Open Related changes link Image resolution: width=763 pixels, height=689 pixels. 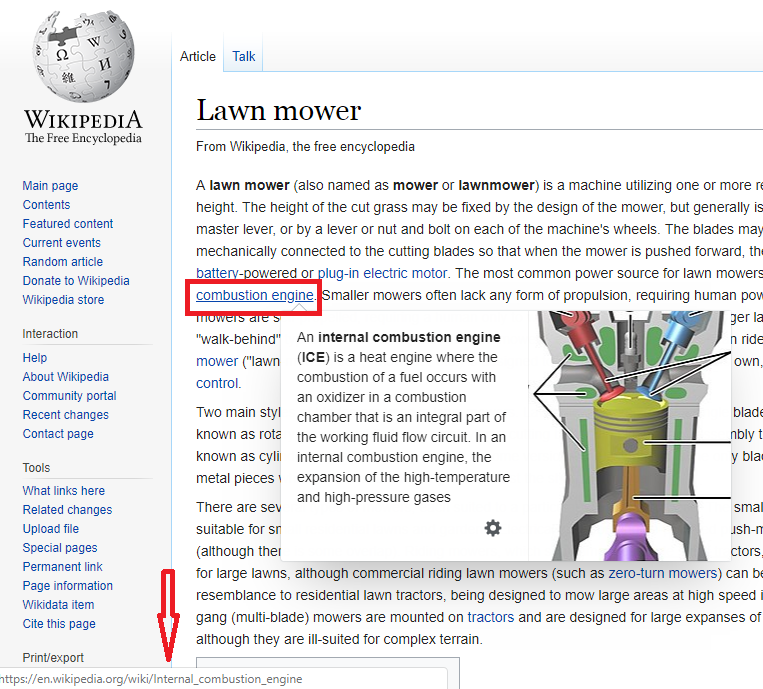pyautogui.click(x=67, y=509)
